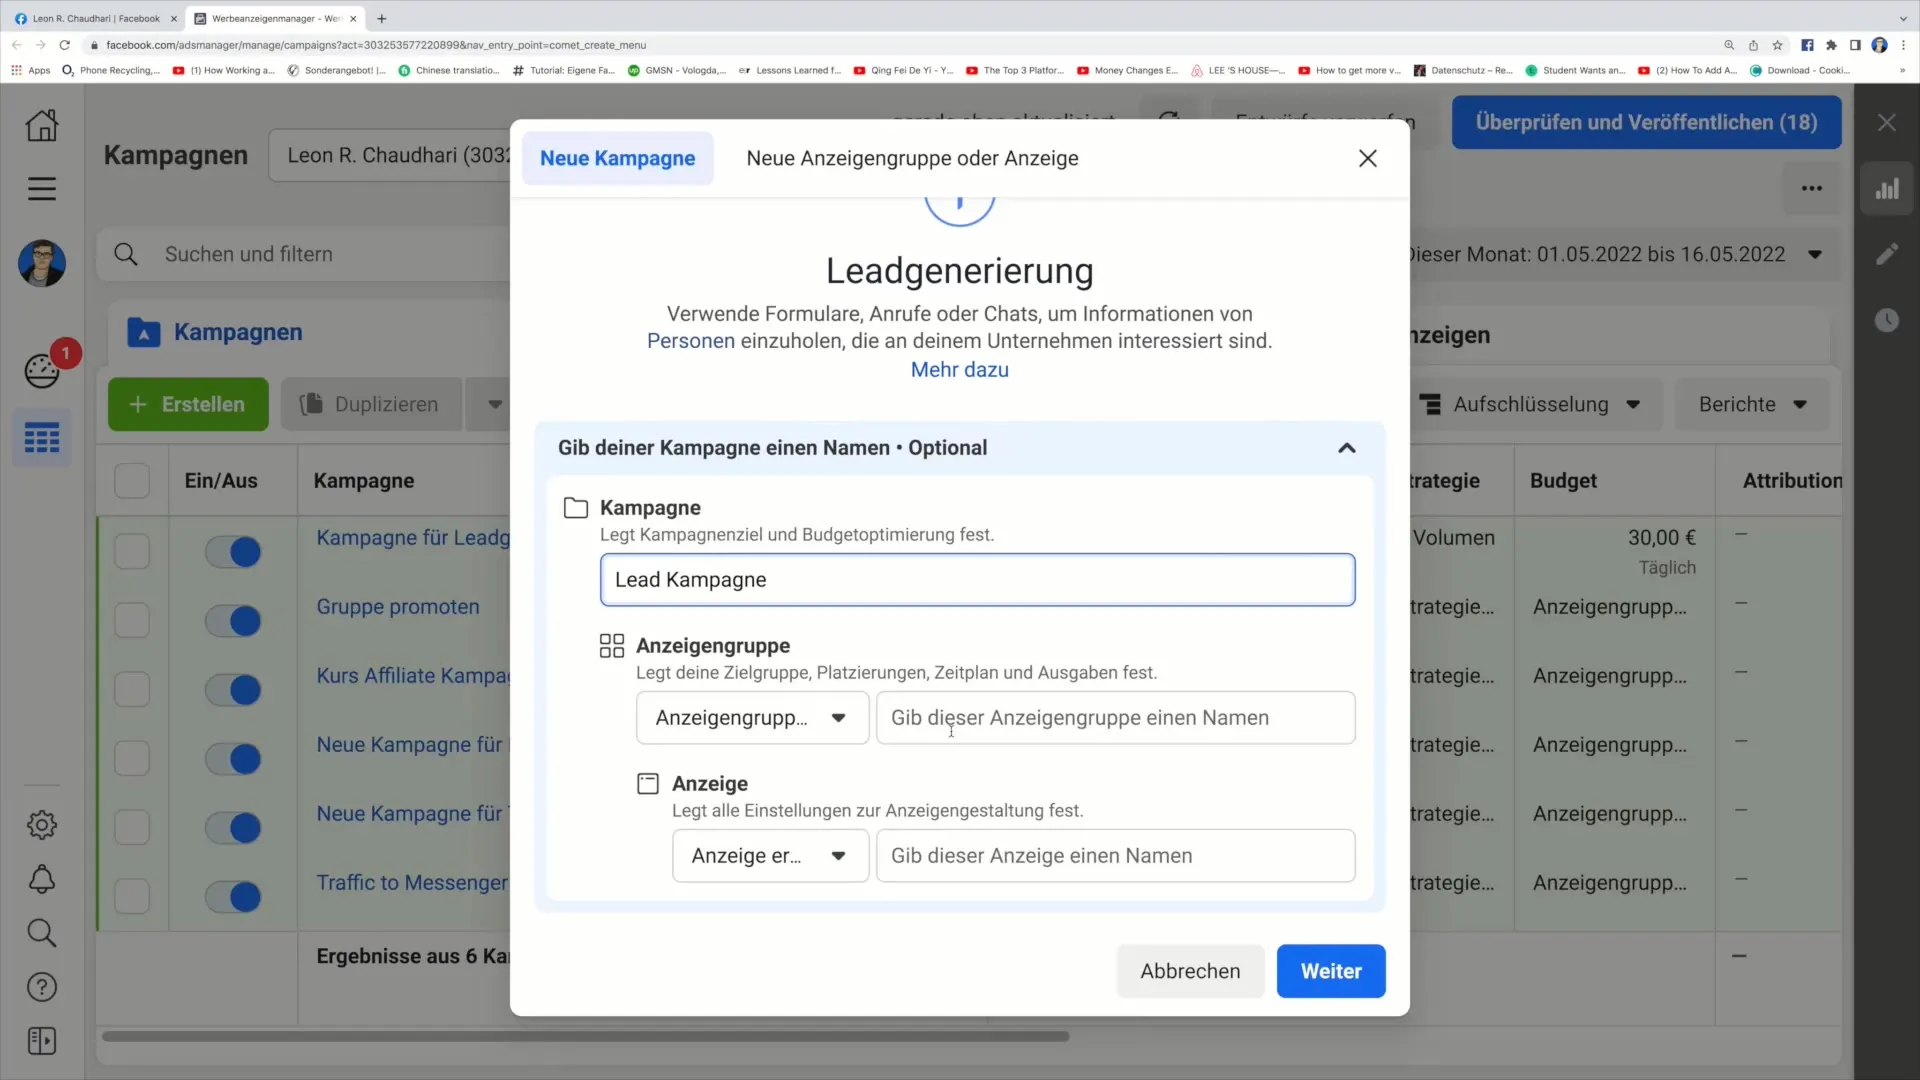Open a new browser tab

[x=381, y=18]
